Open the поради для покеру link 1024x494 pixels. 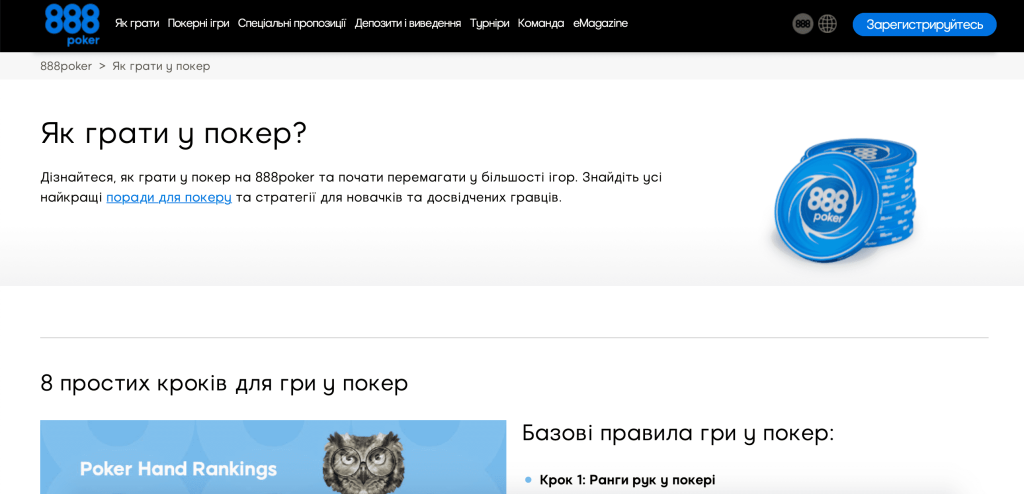pyautogui.click(x=169, y=197)
